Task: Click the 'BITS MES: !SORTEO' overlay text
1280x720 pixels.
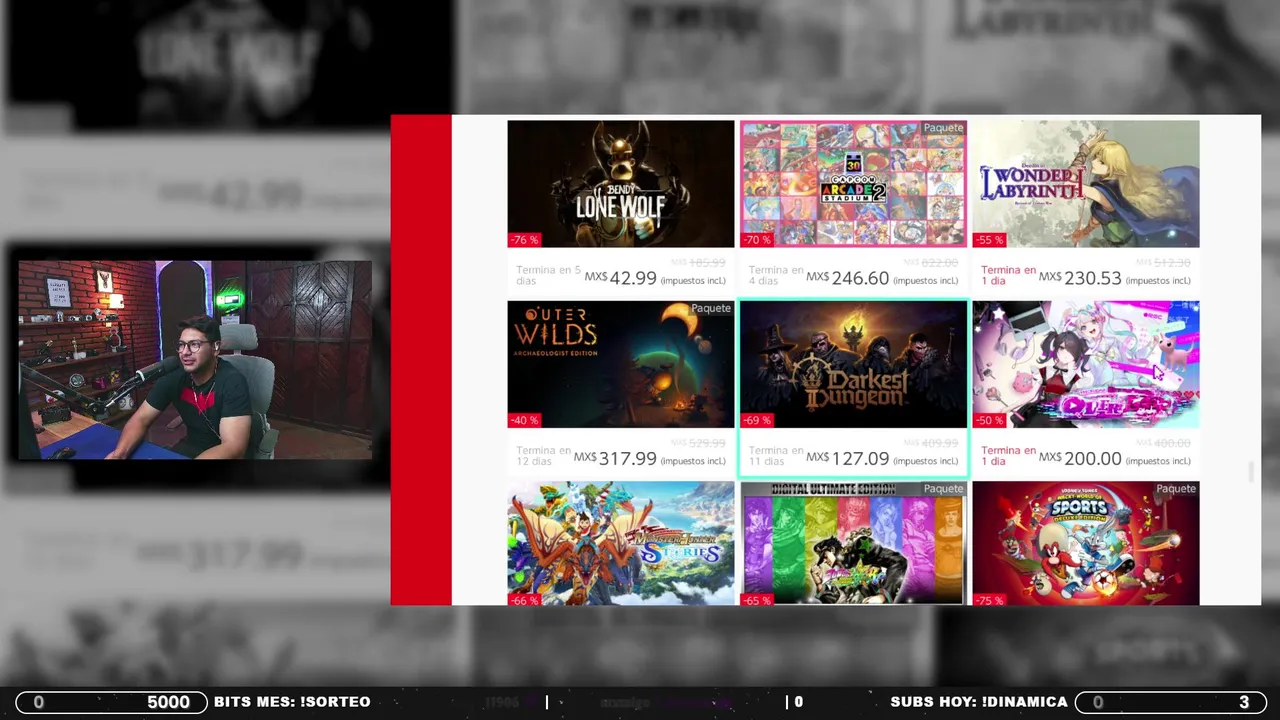Action: (x=292, y=702)
